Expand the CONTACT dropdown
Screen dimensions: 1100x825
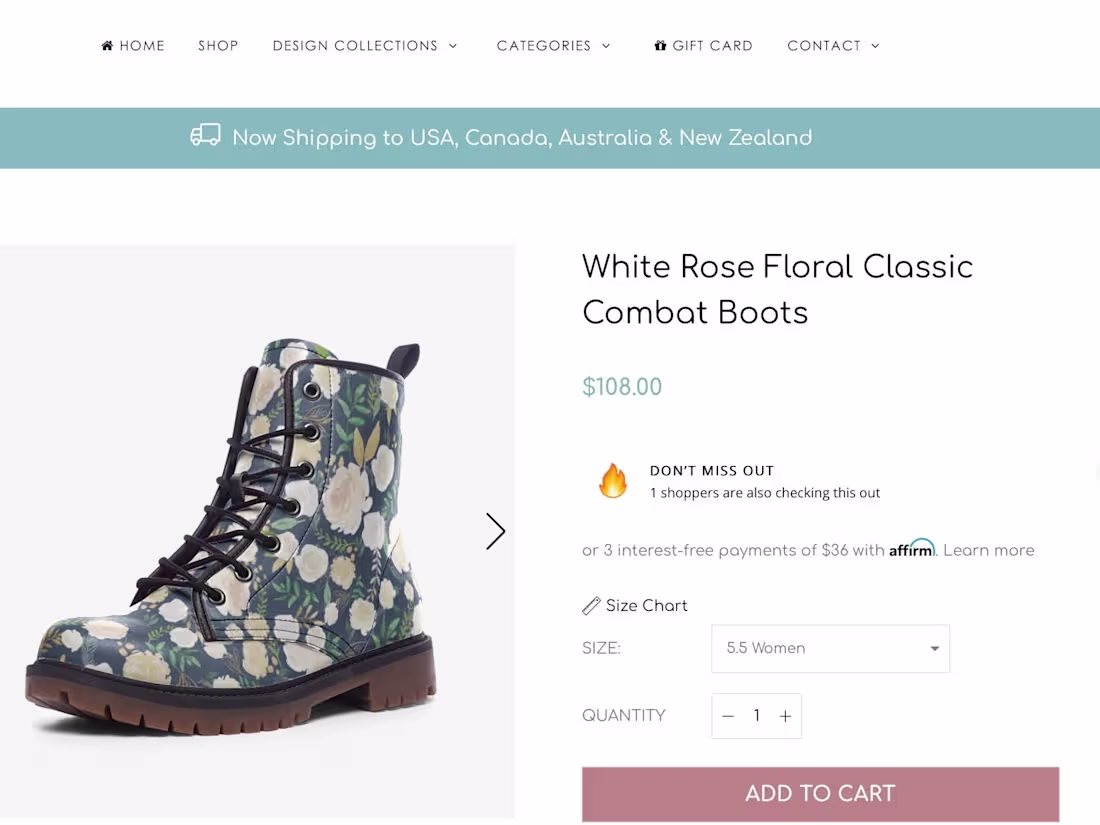tap(833, 45)
